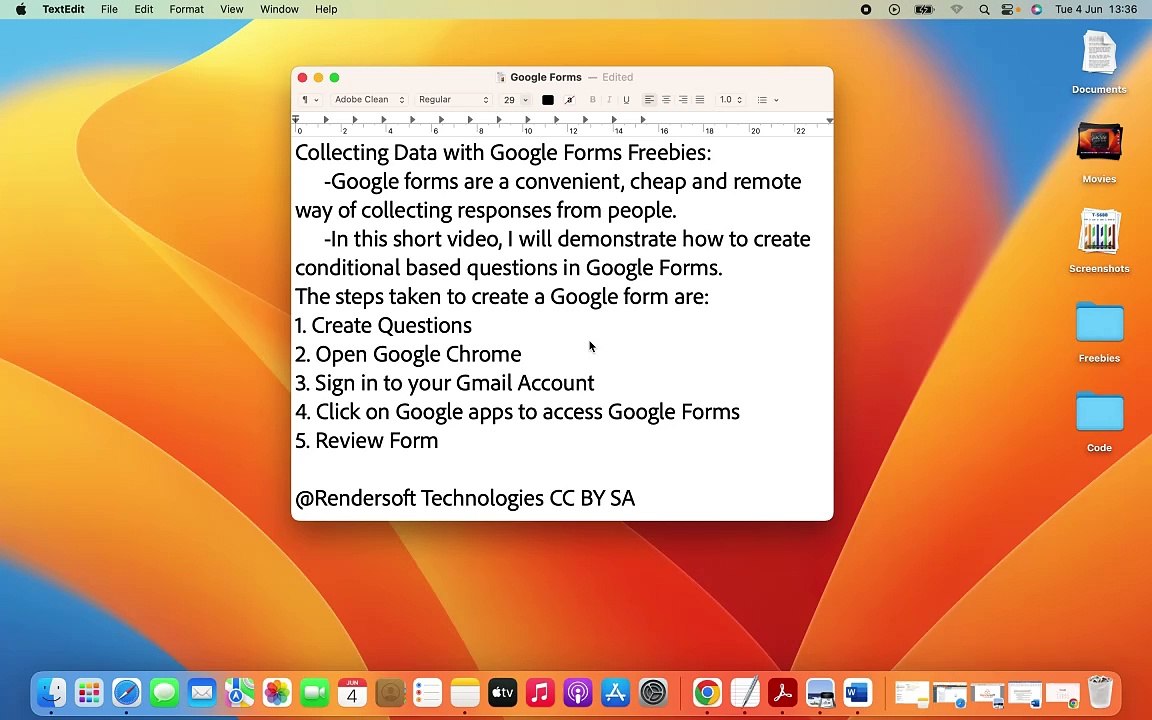Click the Edited status in the title bar

[617, 77]
